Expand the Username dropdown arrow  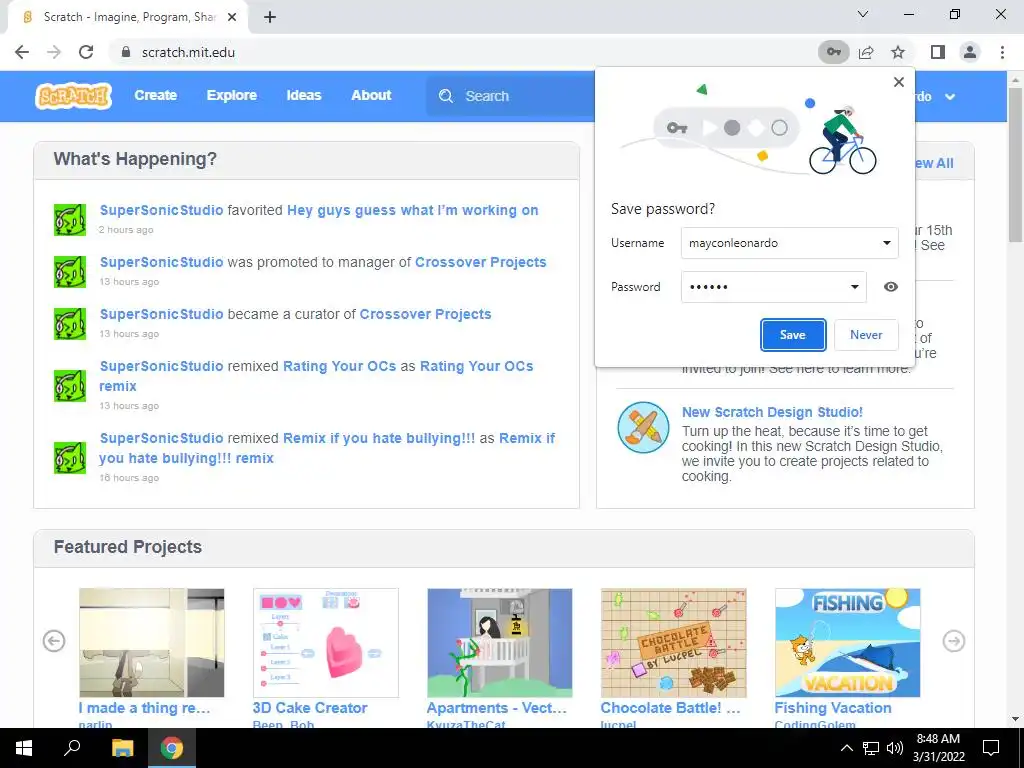pyautogui.click(x=886, y=243)
